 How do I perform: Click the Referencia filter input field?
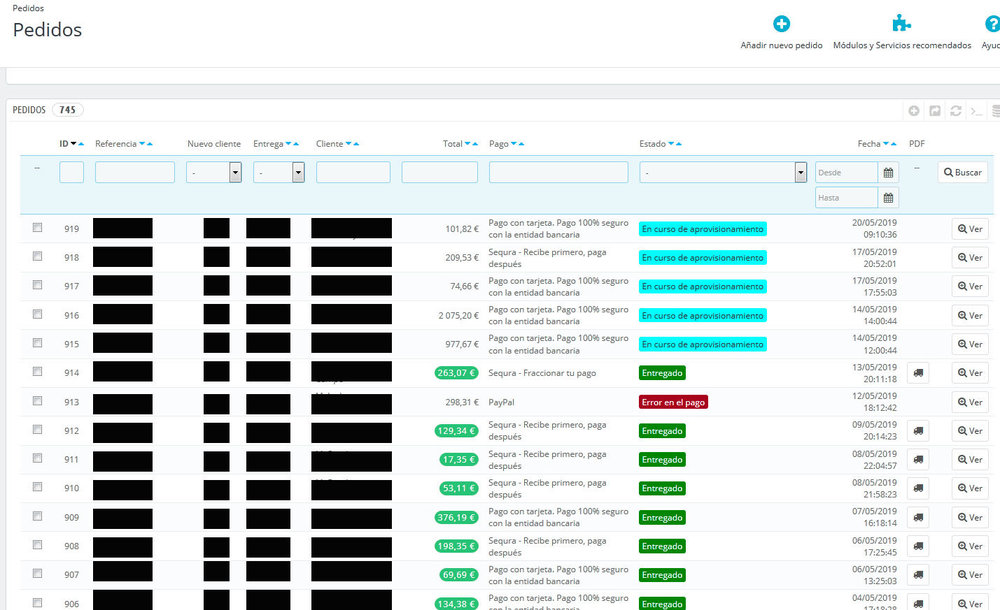(134, 173)
